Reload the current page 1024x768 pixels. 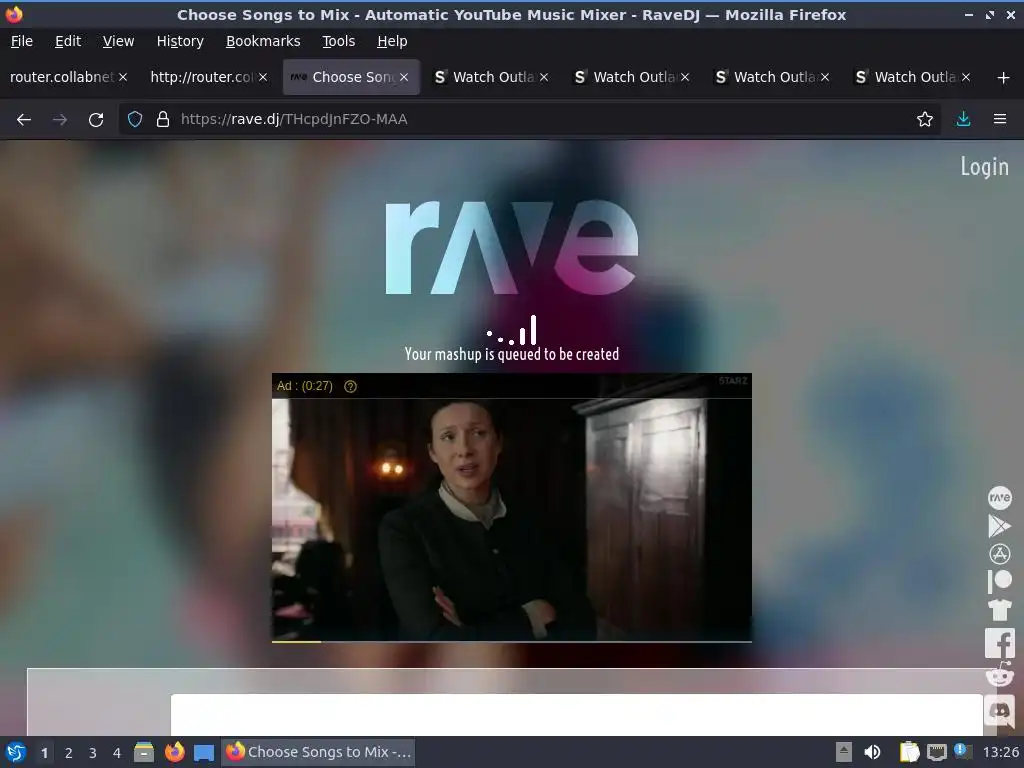pos(96,120)
